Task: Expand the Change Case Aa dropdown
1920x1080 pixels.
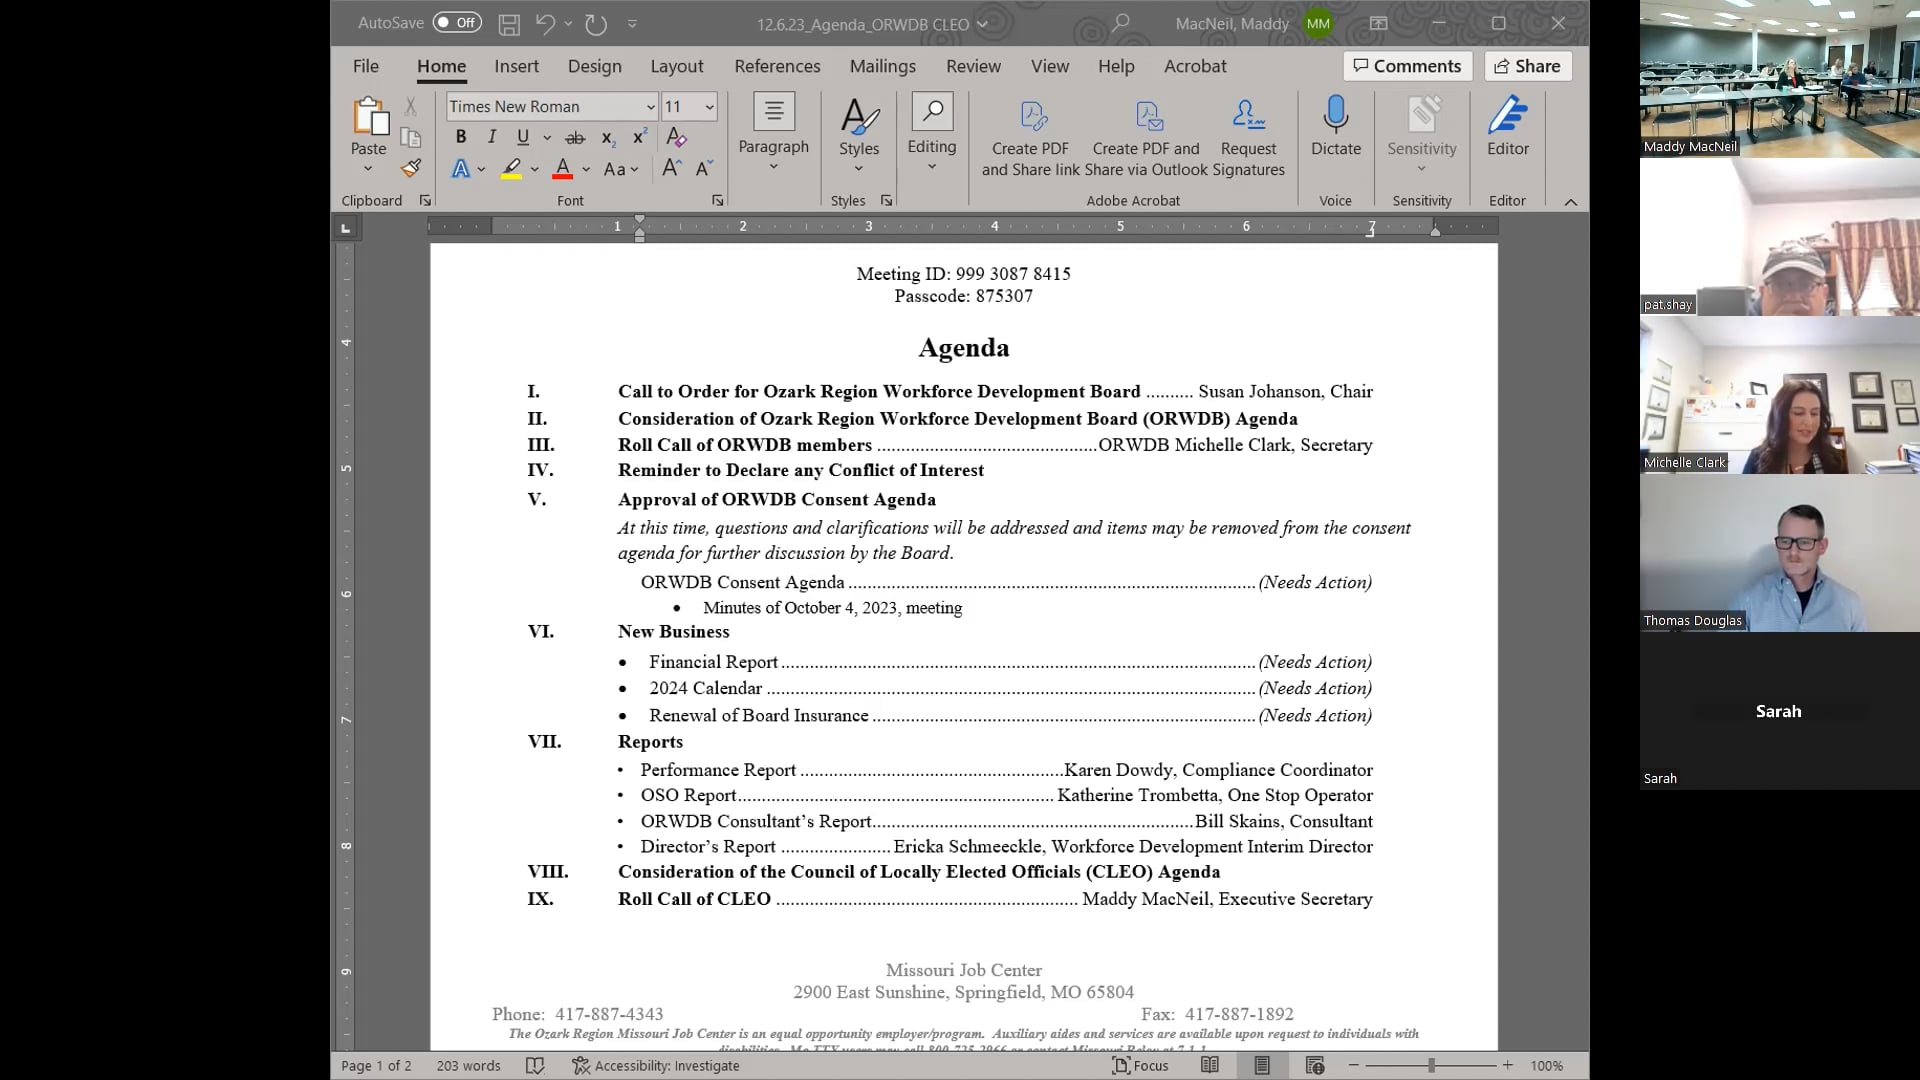Action: tap(621, 169)
